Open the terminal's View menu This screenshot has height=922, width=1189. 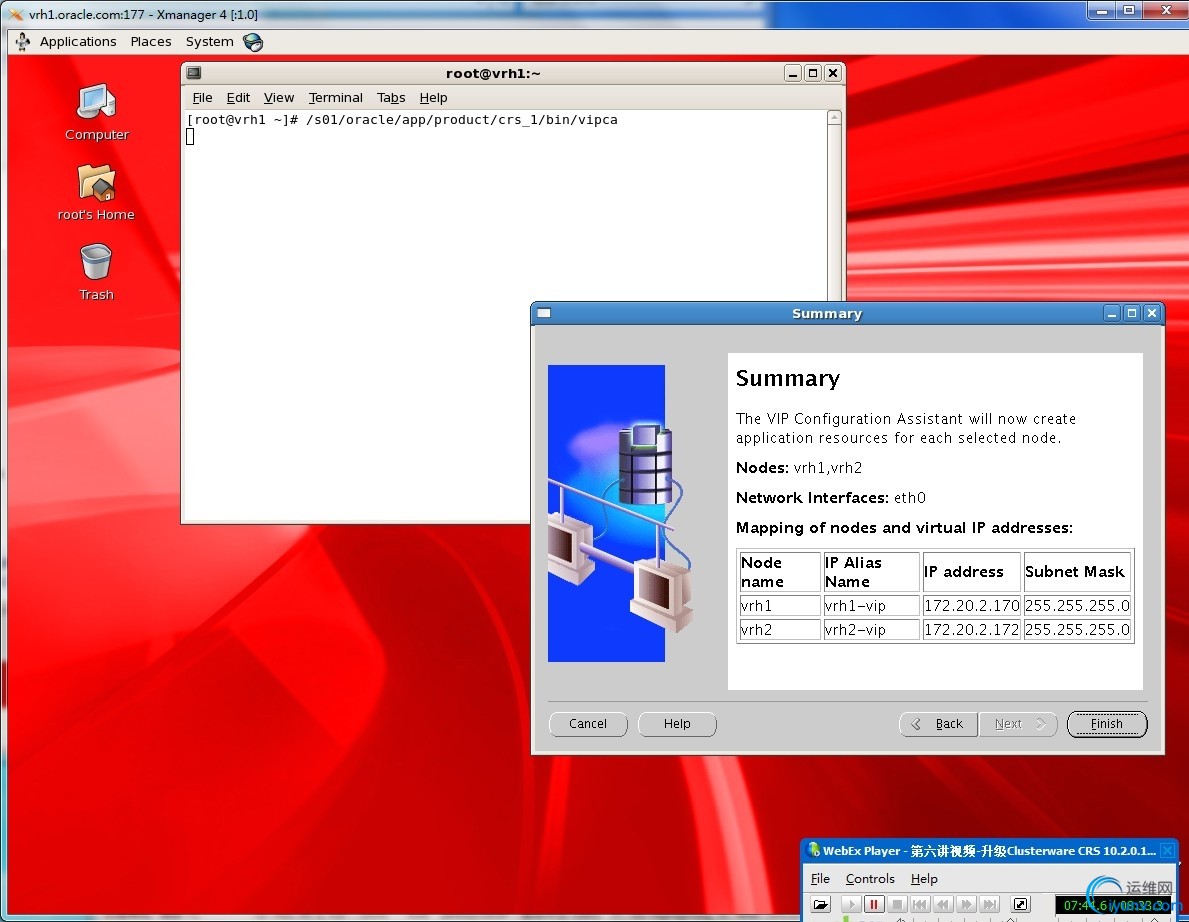pos(279,98)
